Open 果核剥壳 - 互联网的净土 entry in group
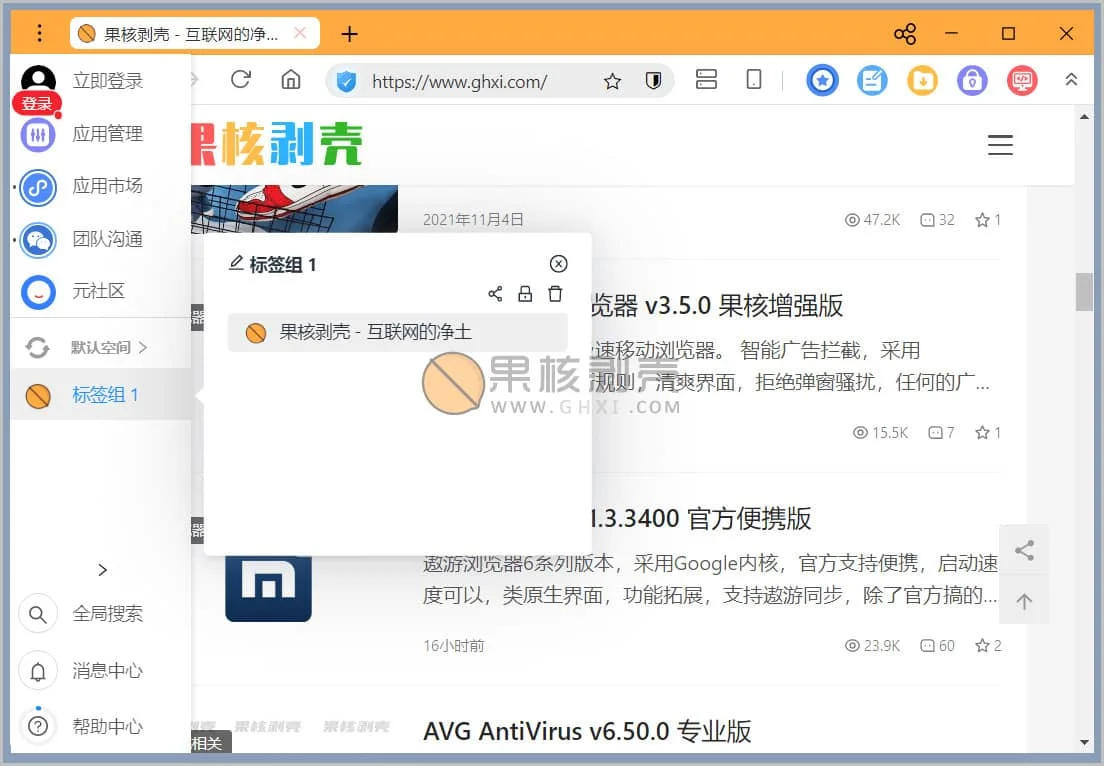This screenshot has height=766, width=1104. pyautogui.click(x=397, y=332)
